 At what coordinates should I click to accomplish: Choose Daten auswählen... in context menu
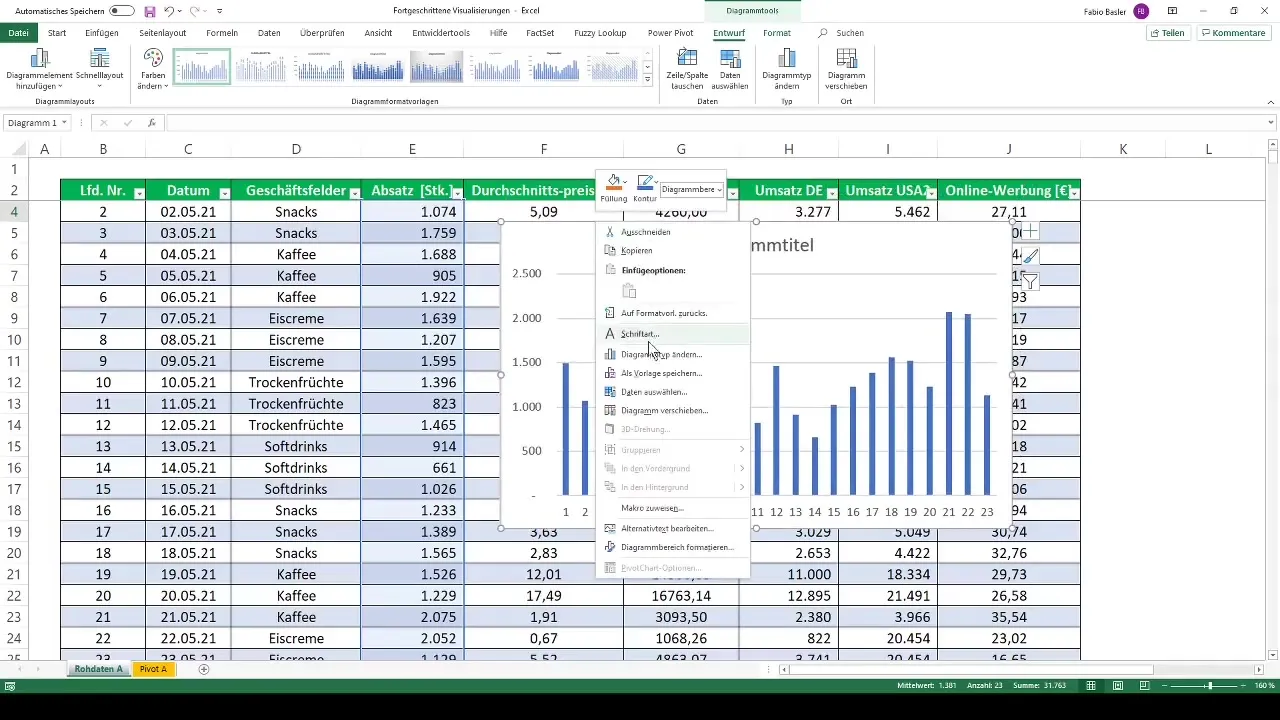pyautogui.click(x=672, y=392)
